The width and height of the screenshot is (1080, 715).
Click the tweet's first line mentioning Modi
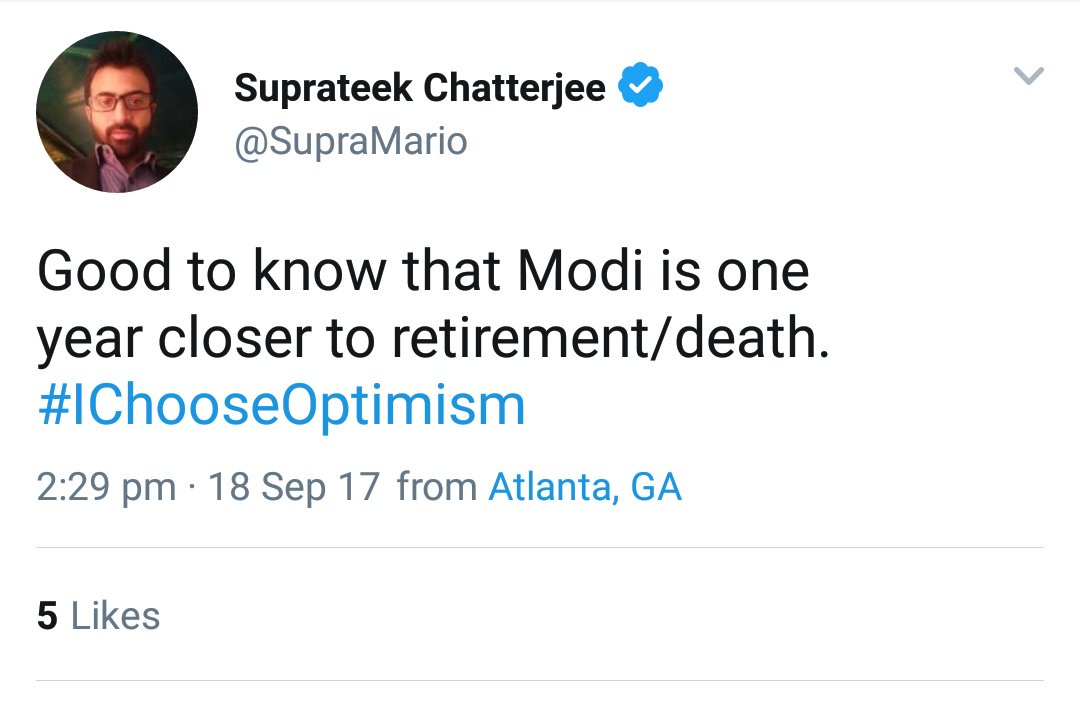pyautogui.click(x=423, y=272)
